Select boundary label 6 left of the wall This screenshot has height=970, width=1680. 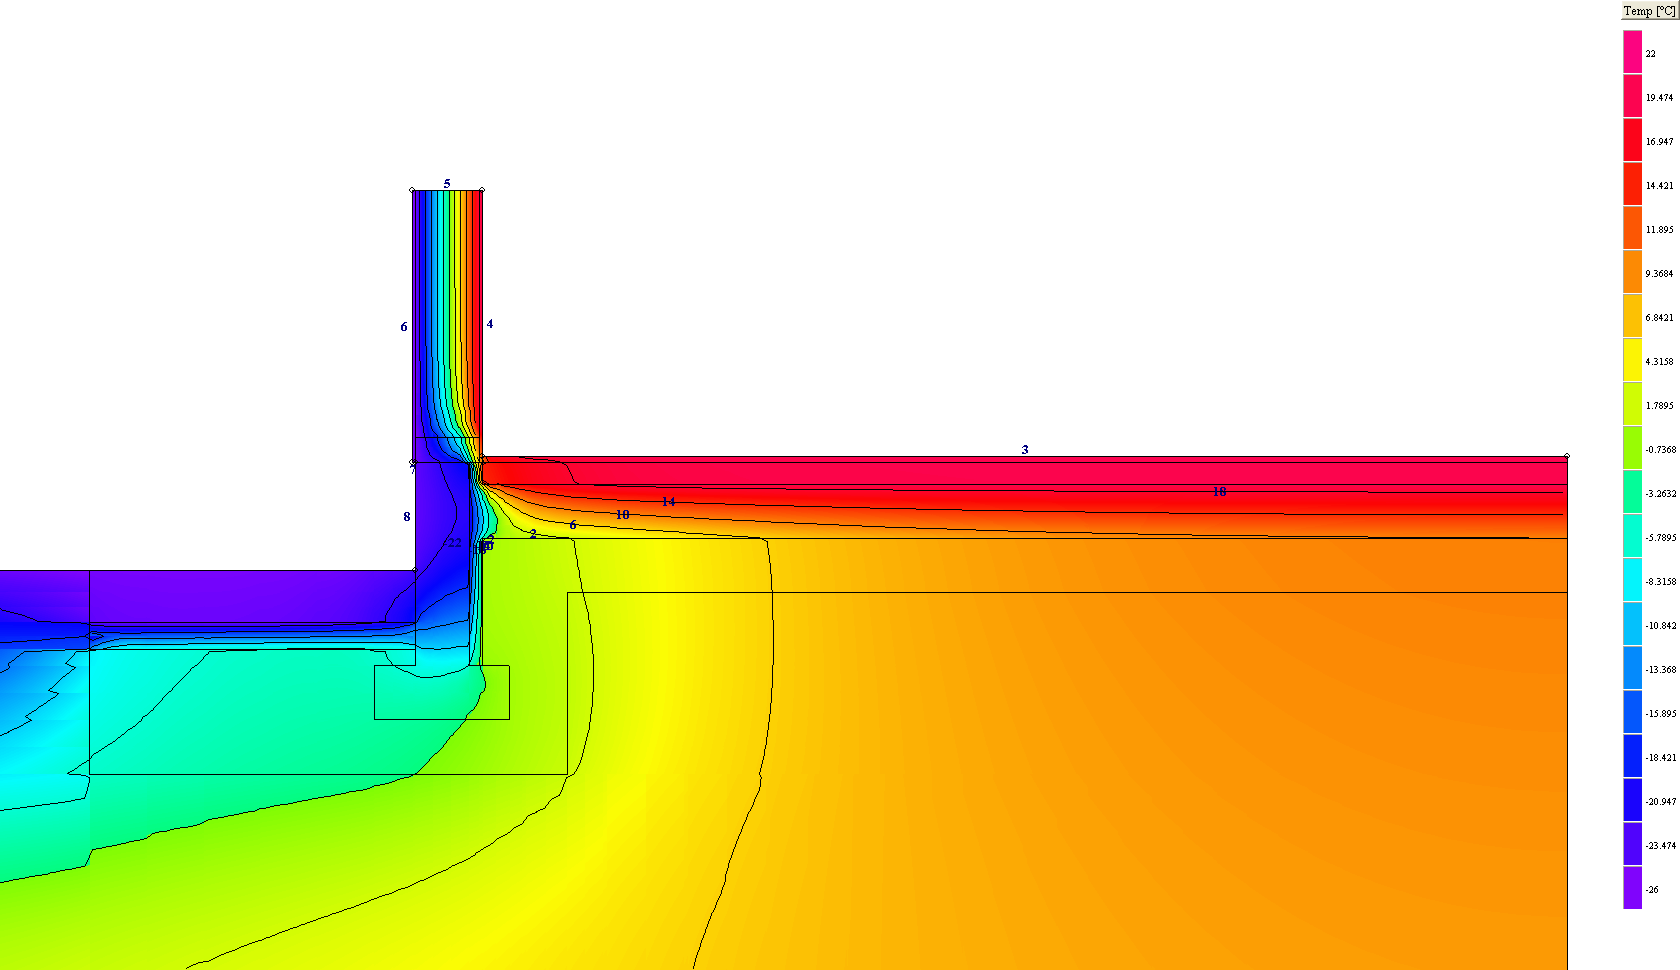[x=404, y=327]
